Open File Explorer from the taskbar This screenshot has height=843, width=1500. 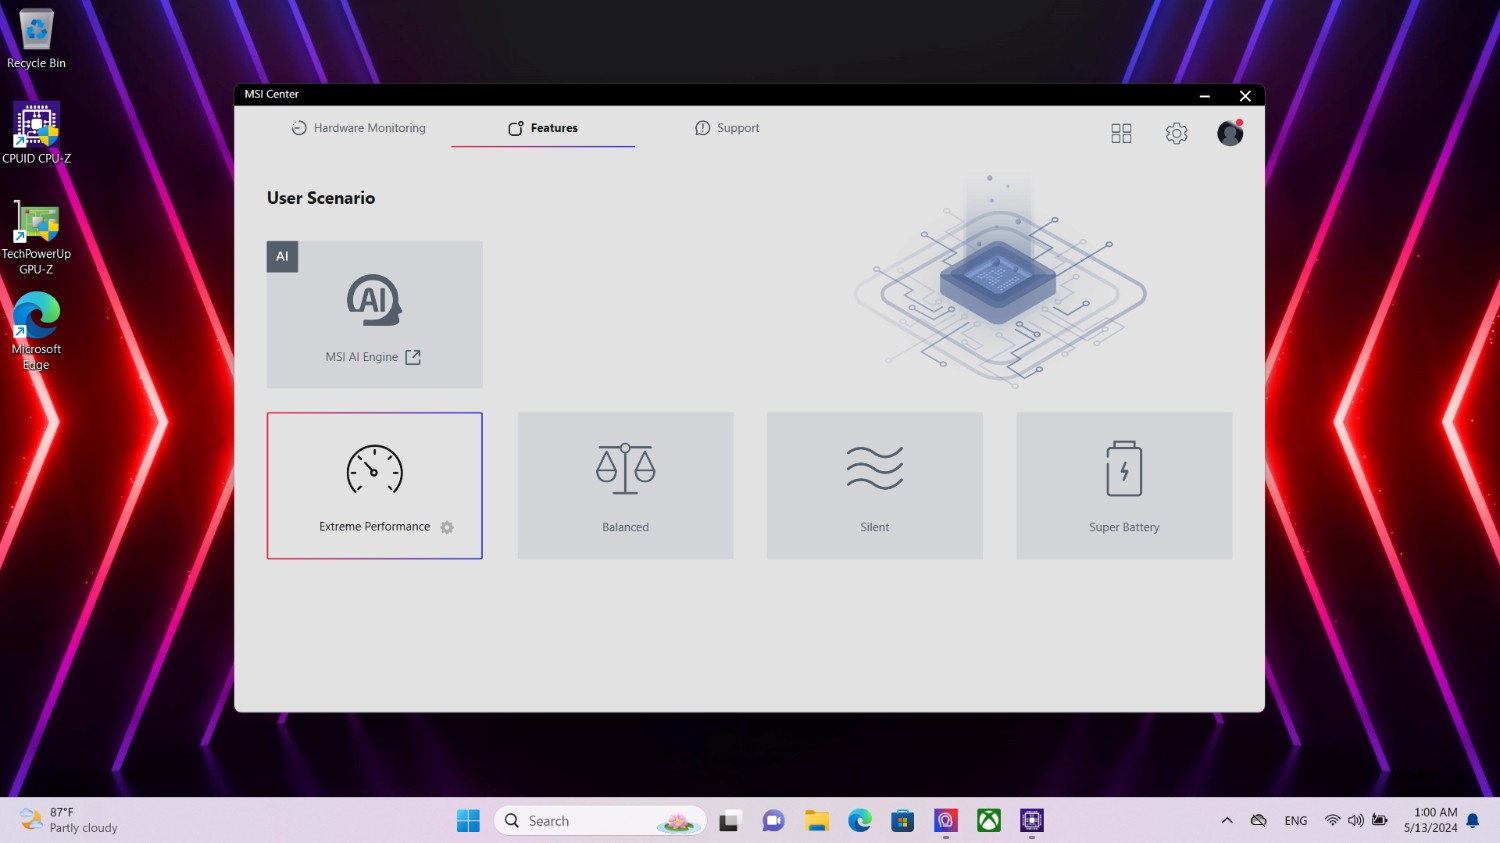[x=817, y=821]
